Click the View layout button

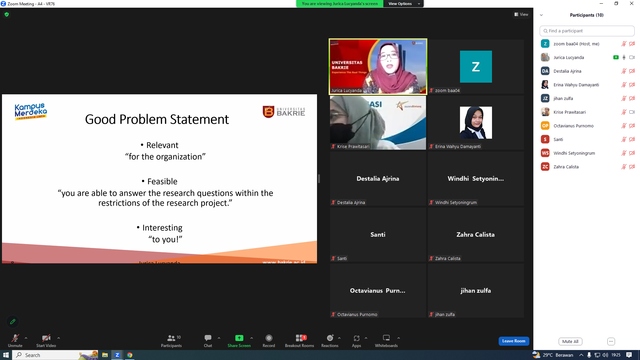(521, 14)
